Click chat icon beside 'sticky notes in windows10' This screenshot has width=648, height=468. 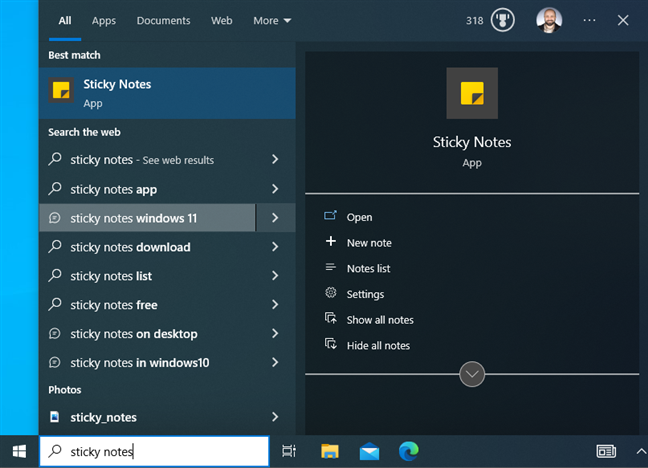click(55, 362)
